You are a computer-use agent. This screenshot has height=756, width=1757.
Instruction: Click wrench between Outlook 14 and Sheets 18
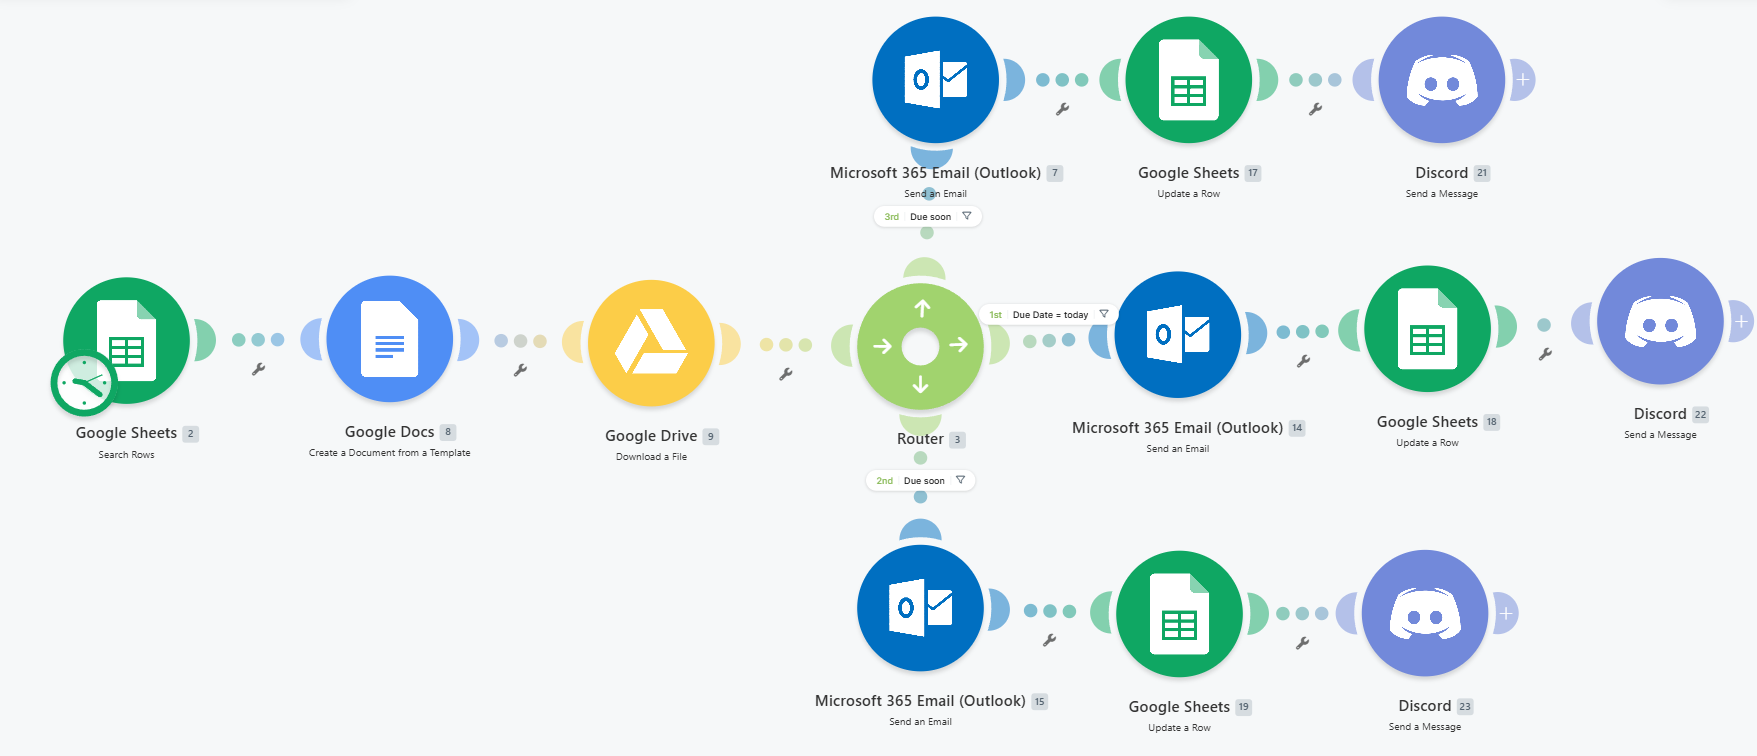click(1303, 361)
